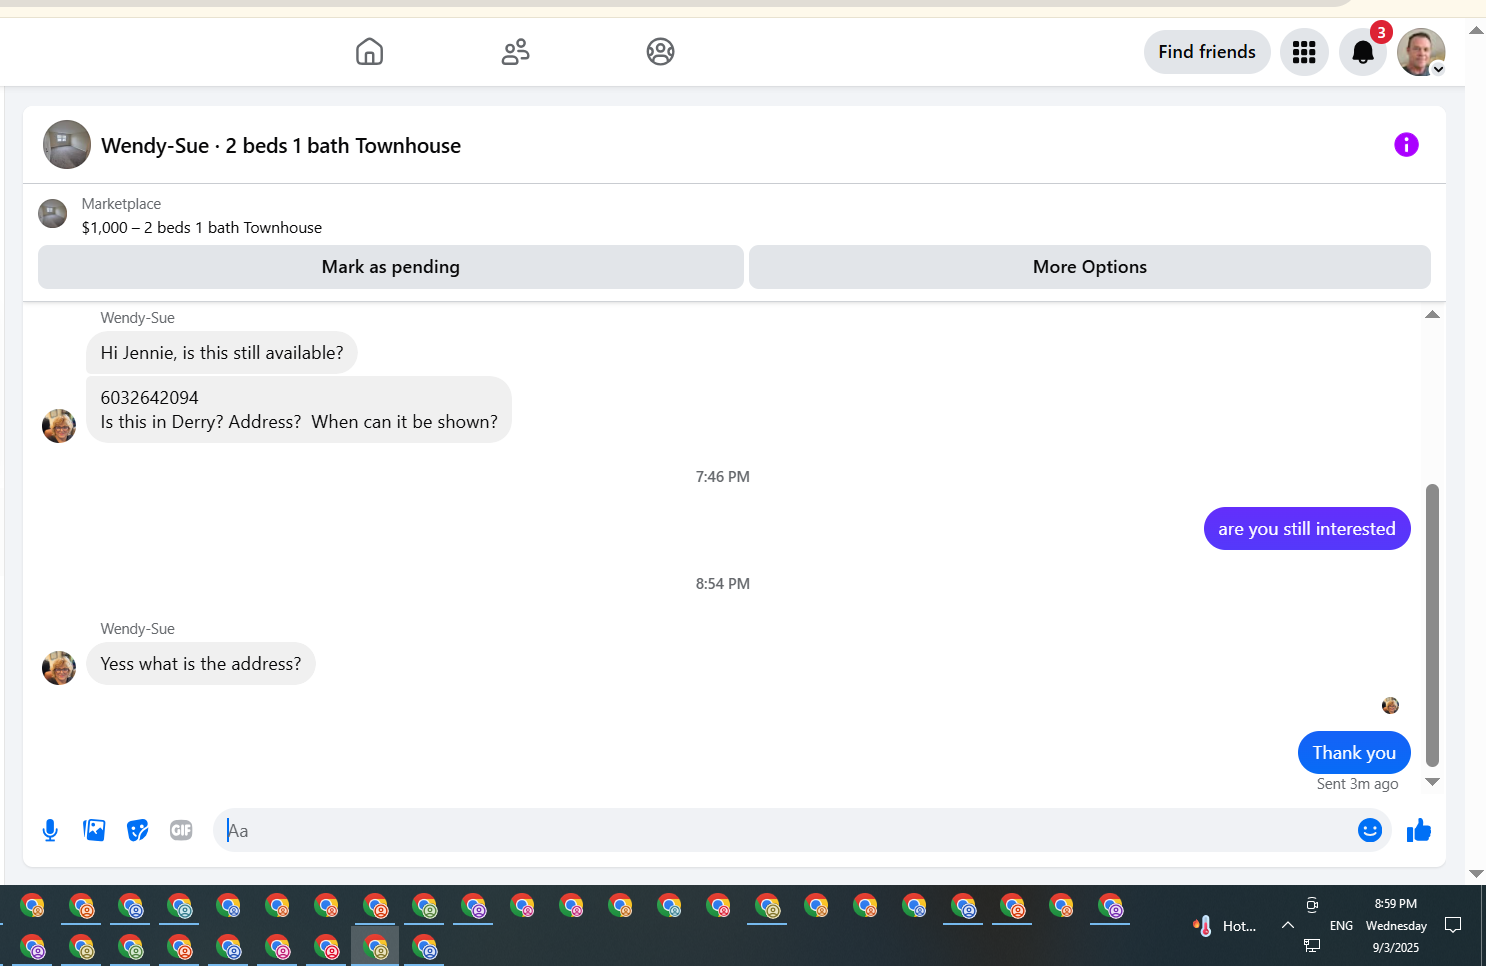Click the 'Sent 3m ago' status text
This screenshot has height=966, width=1486.
1357,784
